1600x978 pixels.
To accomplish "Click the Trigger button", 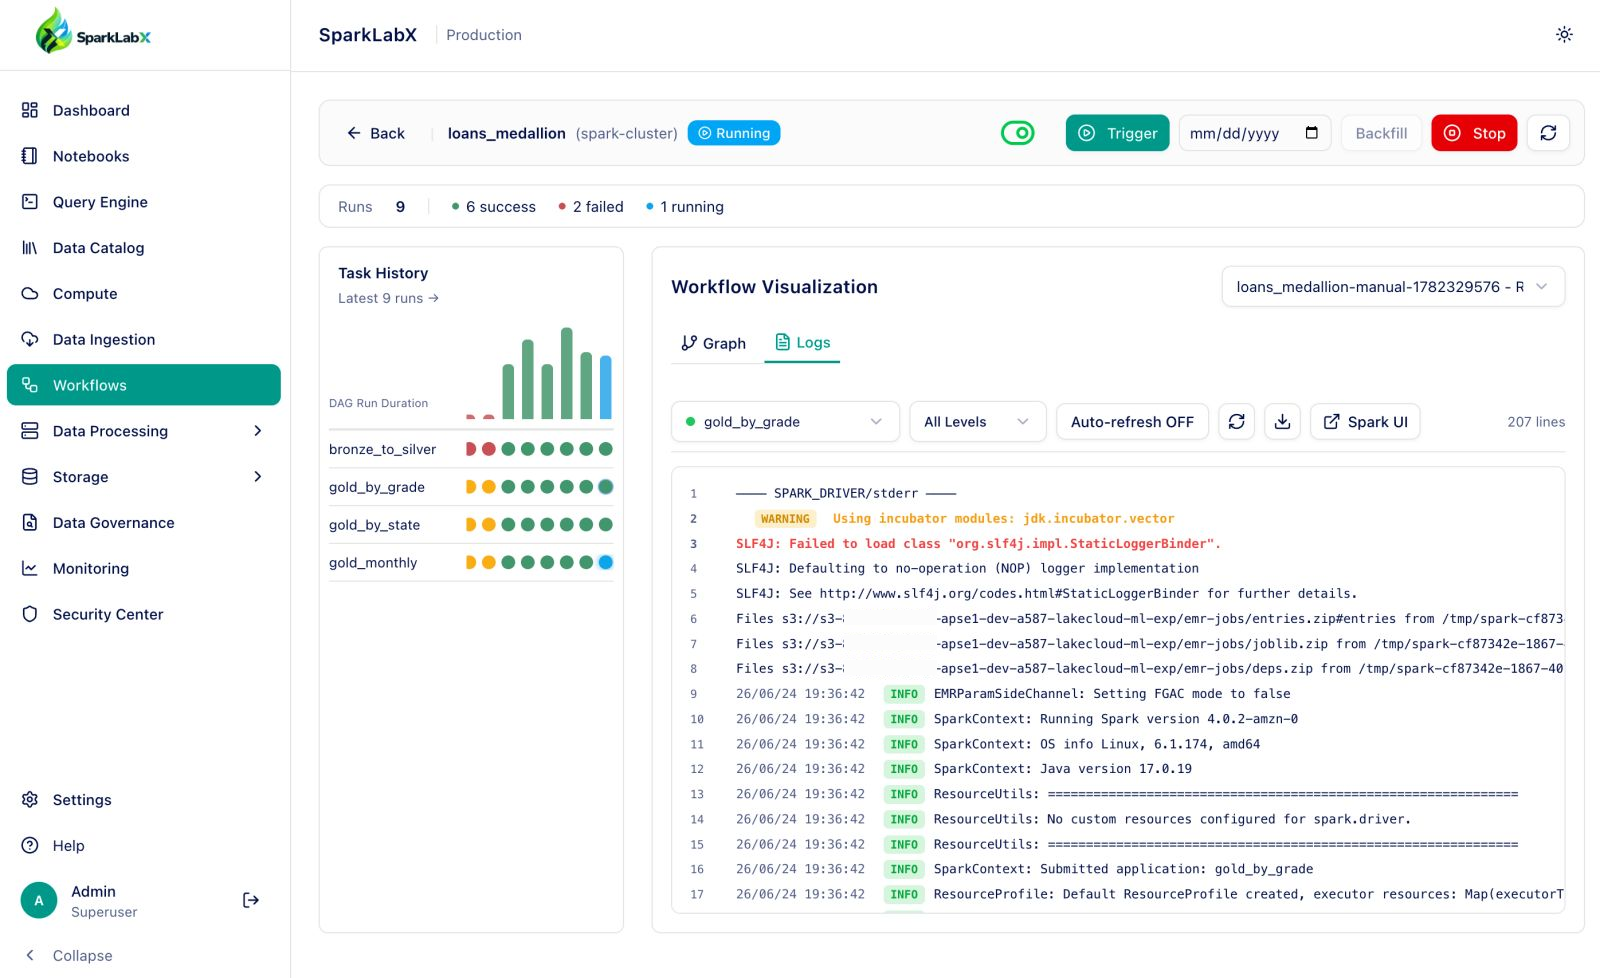I will (x=1117, y=133).
